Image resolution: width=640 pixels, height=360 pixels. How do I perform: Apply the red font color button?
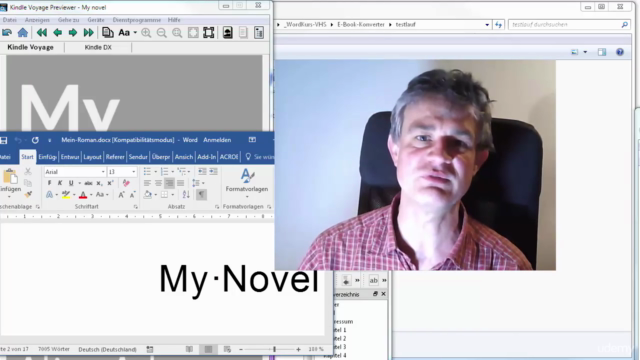coord(83,195)
